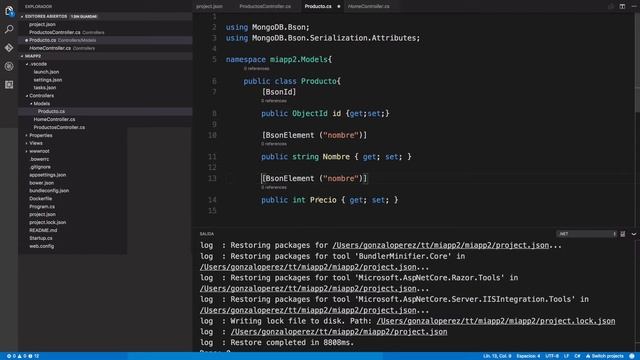Image resolution: width=640 pixels, height=360 pixels.
Task: Collapse the MIAPP2 project section
Action: [22, 56]
